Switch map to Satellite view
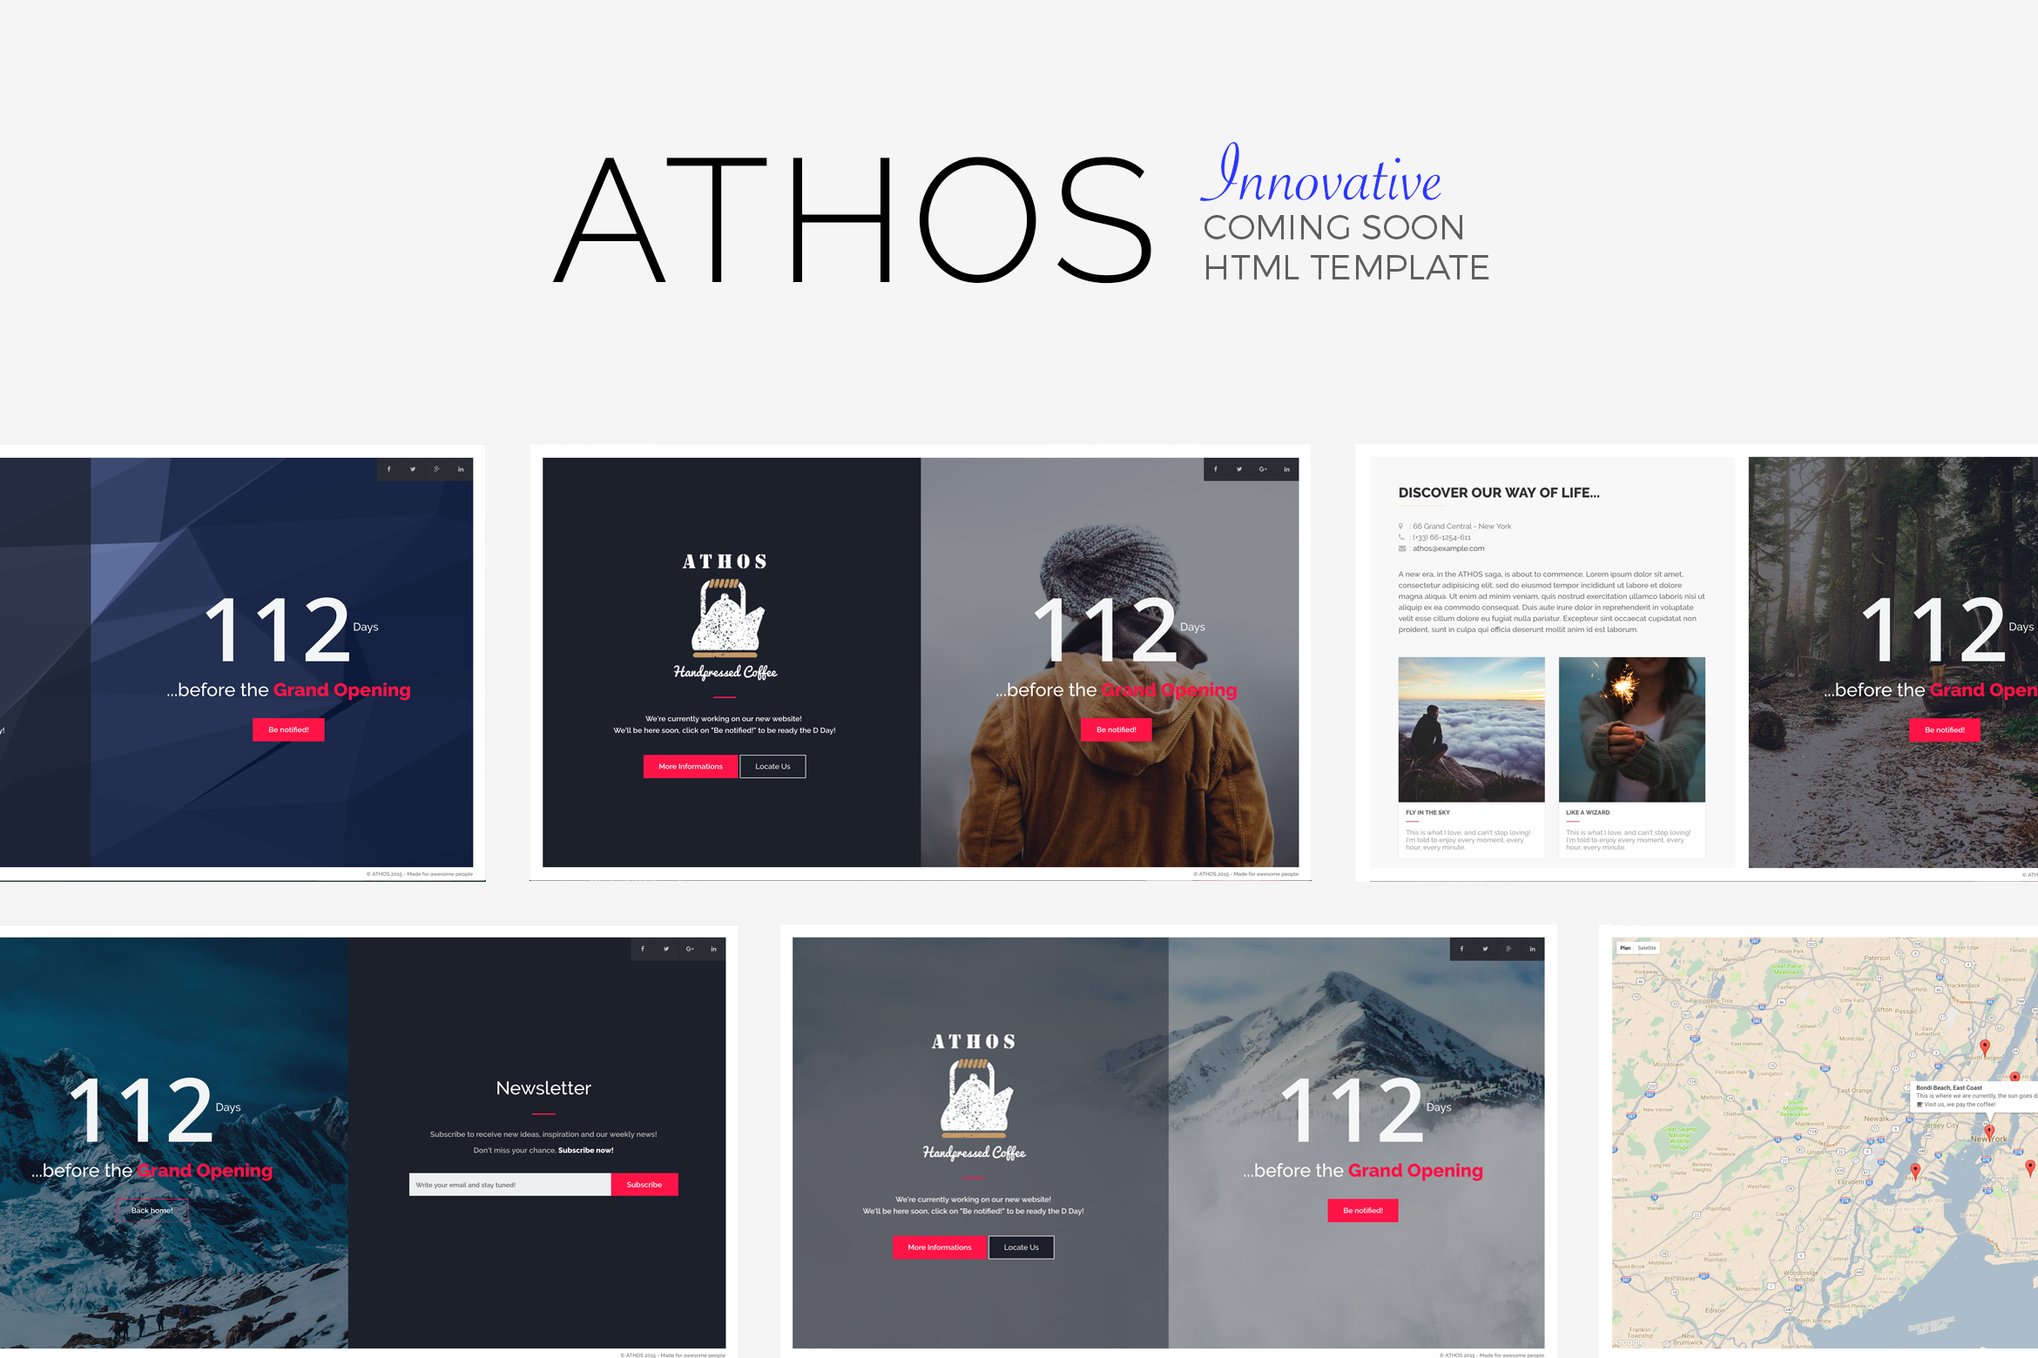The height and width of the screenshot is (1358, 2038). (x=1646, y=948)
